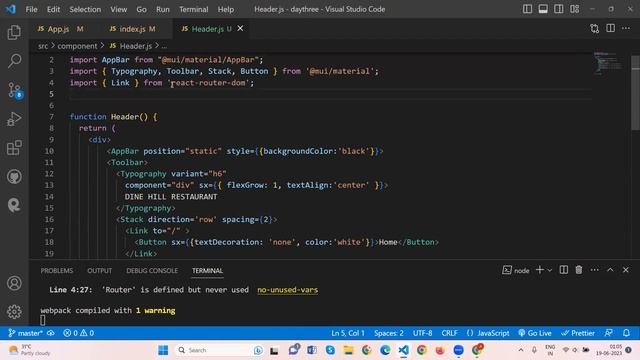The image size is (640, 360).
Task: Open the Extensions view
Action: point(14,148)
